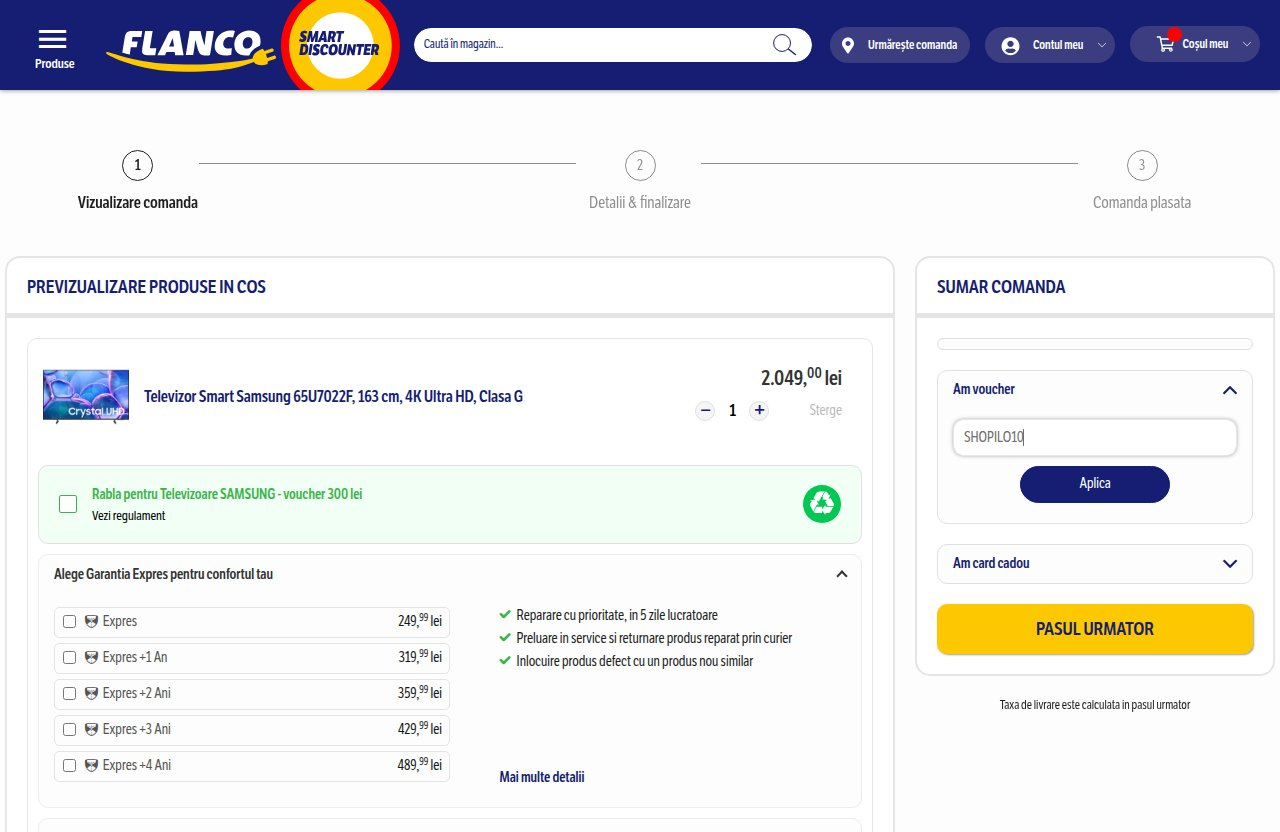Open the Televizor Smart Samsung 65U7022F link

pos(333,397)
